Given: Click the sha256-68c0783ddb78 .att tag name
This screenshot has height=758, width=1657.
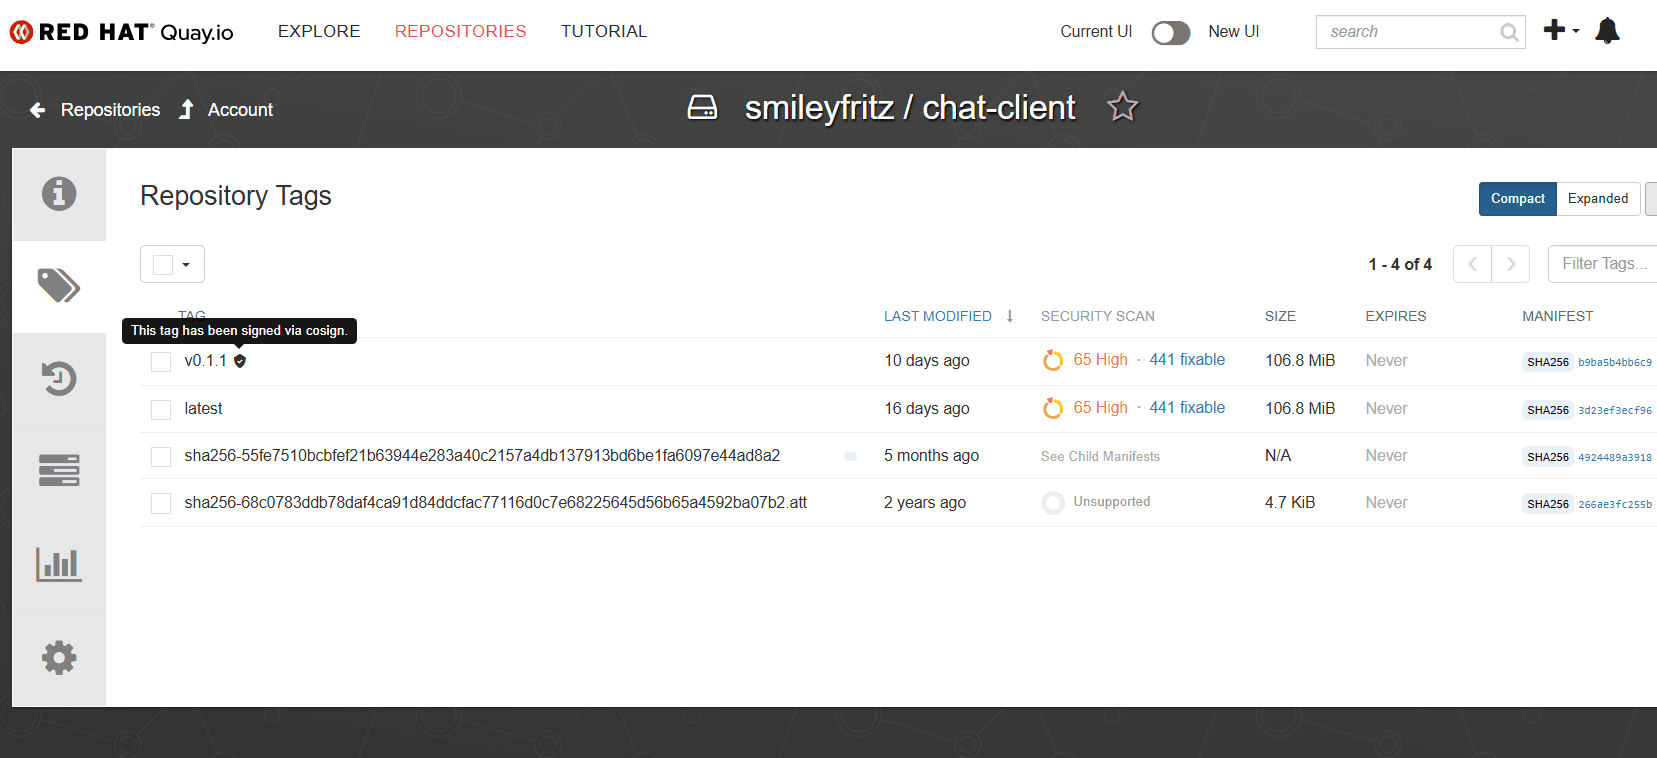Looking at the screenshot, I should tap(495, 503).
